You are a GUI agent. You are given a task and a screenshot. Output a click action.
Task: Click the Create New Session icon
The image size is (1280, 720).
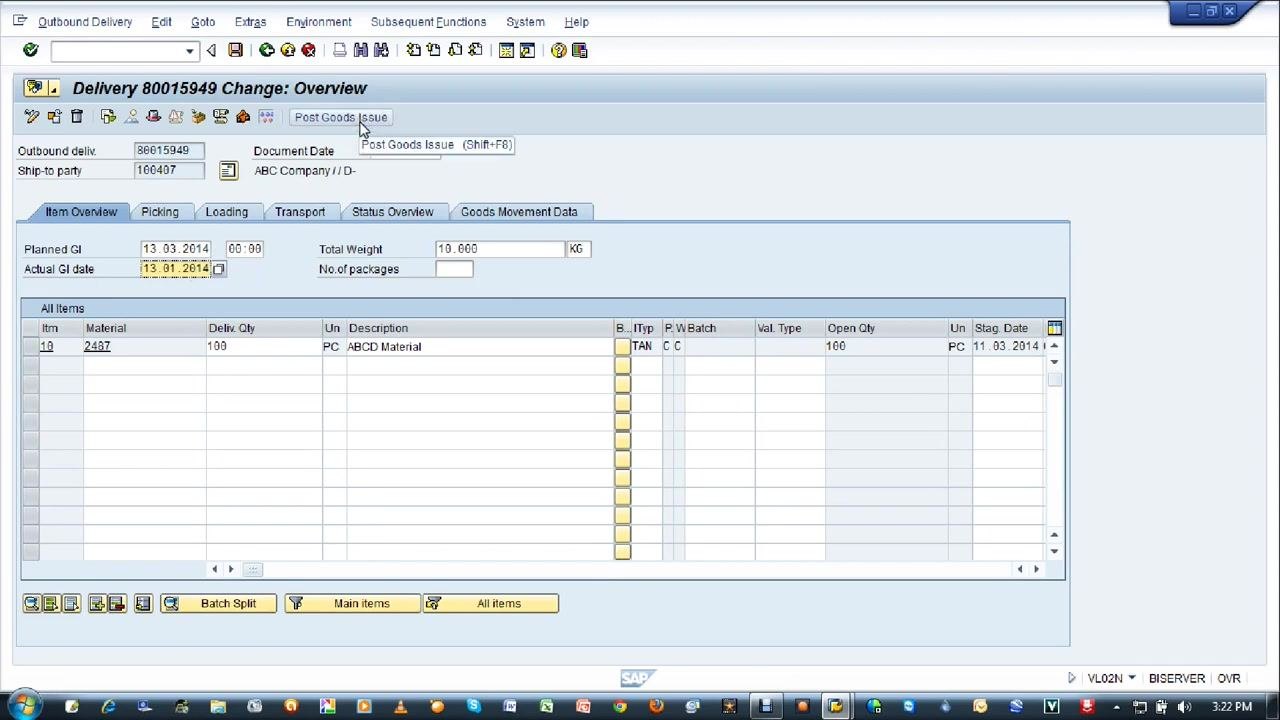pyautogui.click(x=506, y=50)
